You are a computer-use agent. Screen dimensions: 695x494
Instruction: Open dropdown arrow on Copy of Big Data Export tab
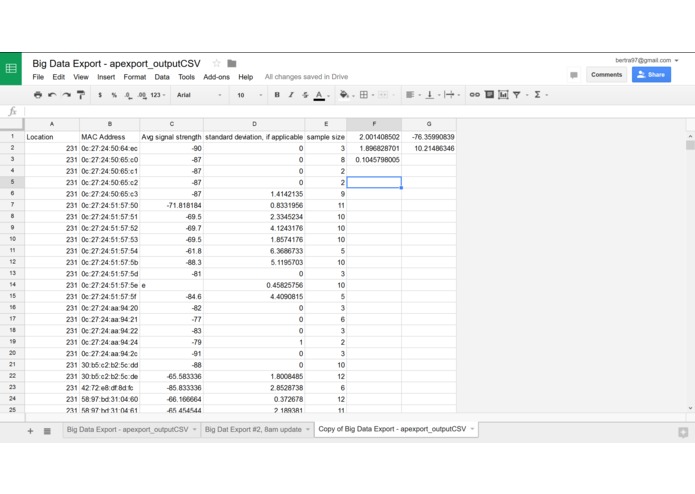click(x=472, y=429)
